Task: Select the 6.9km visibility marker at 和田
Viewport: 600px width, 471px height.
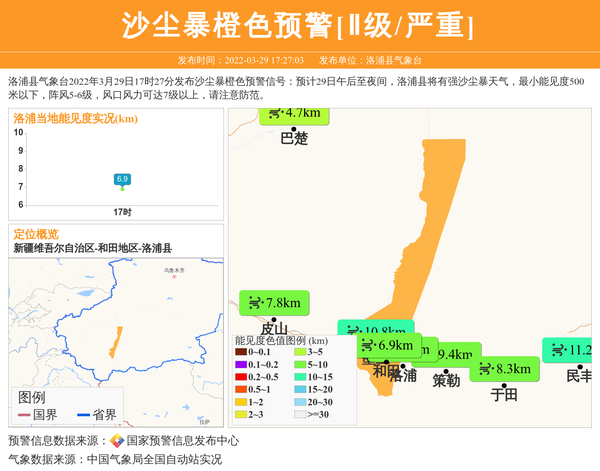Action: tap(389, 346)
